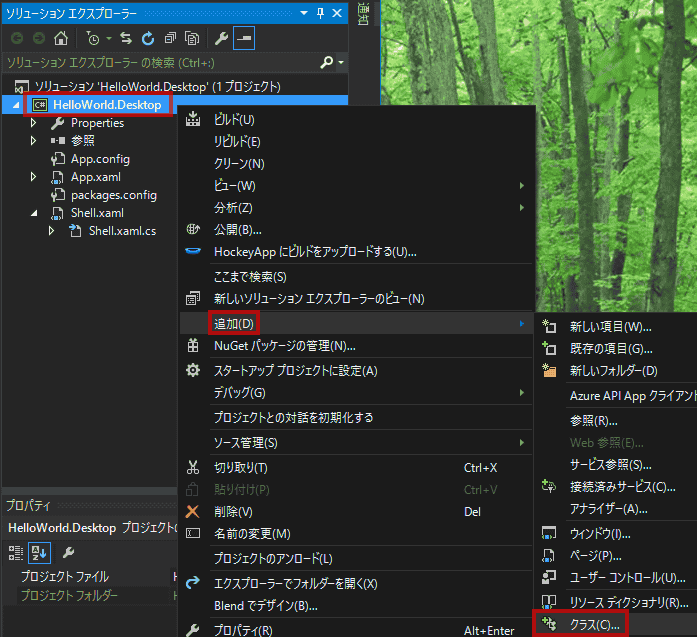Viewport: 697px width, 637px height.
Task: Choose 新しい項目(W)... in submenu
Action: coord(616,327)
